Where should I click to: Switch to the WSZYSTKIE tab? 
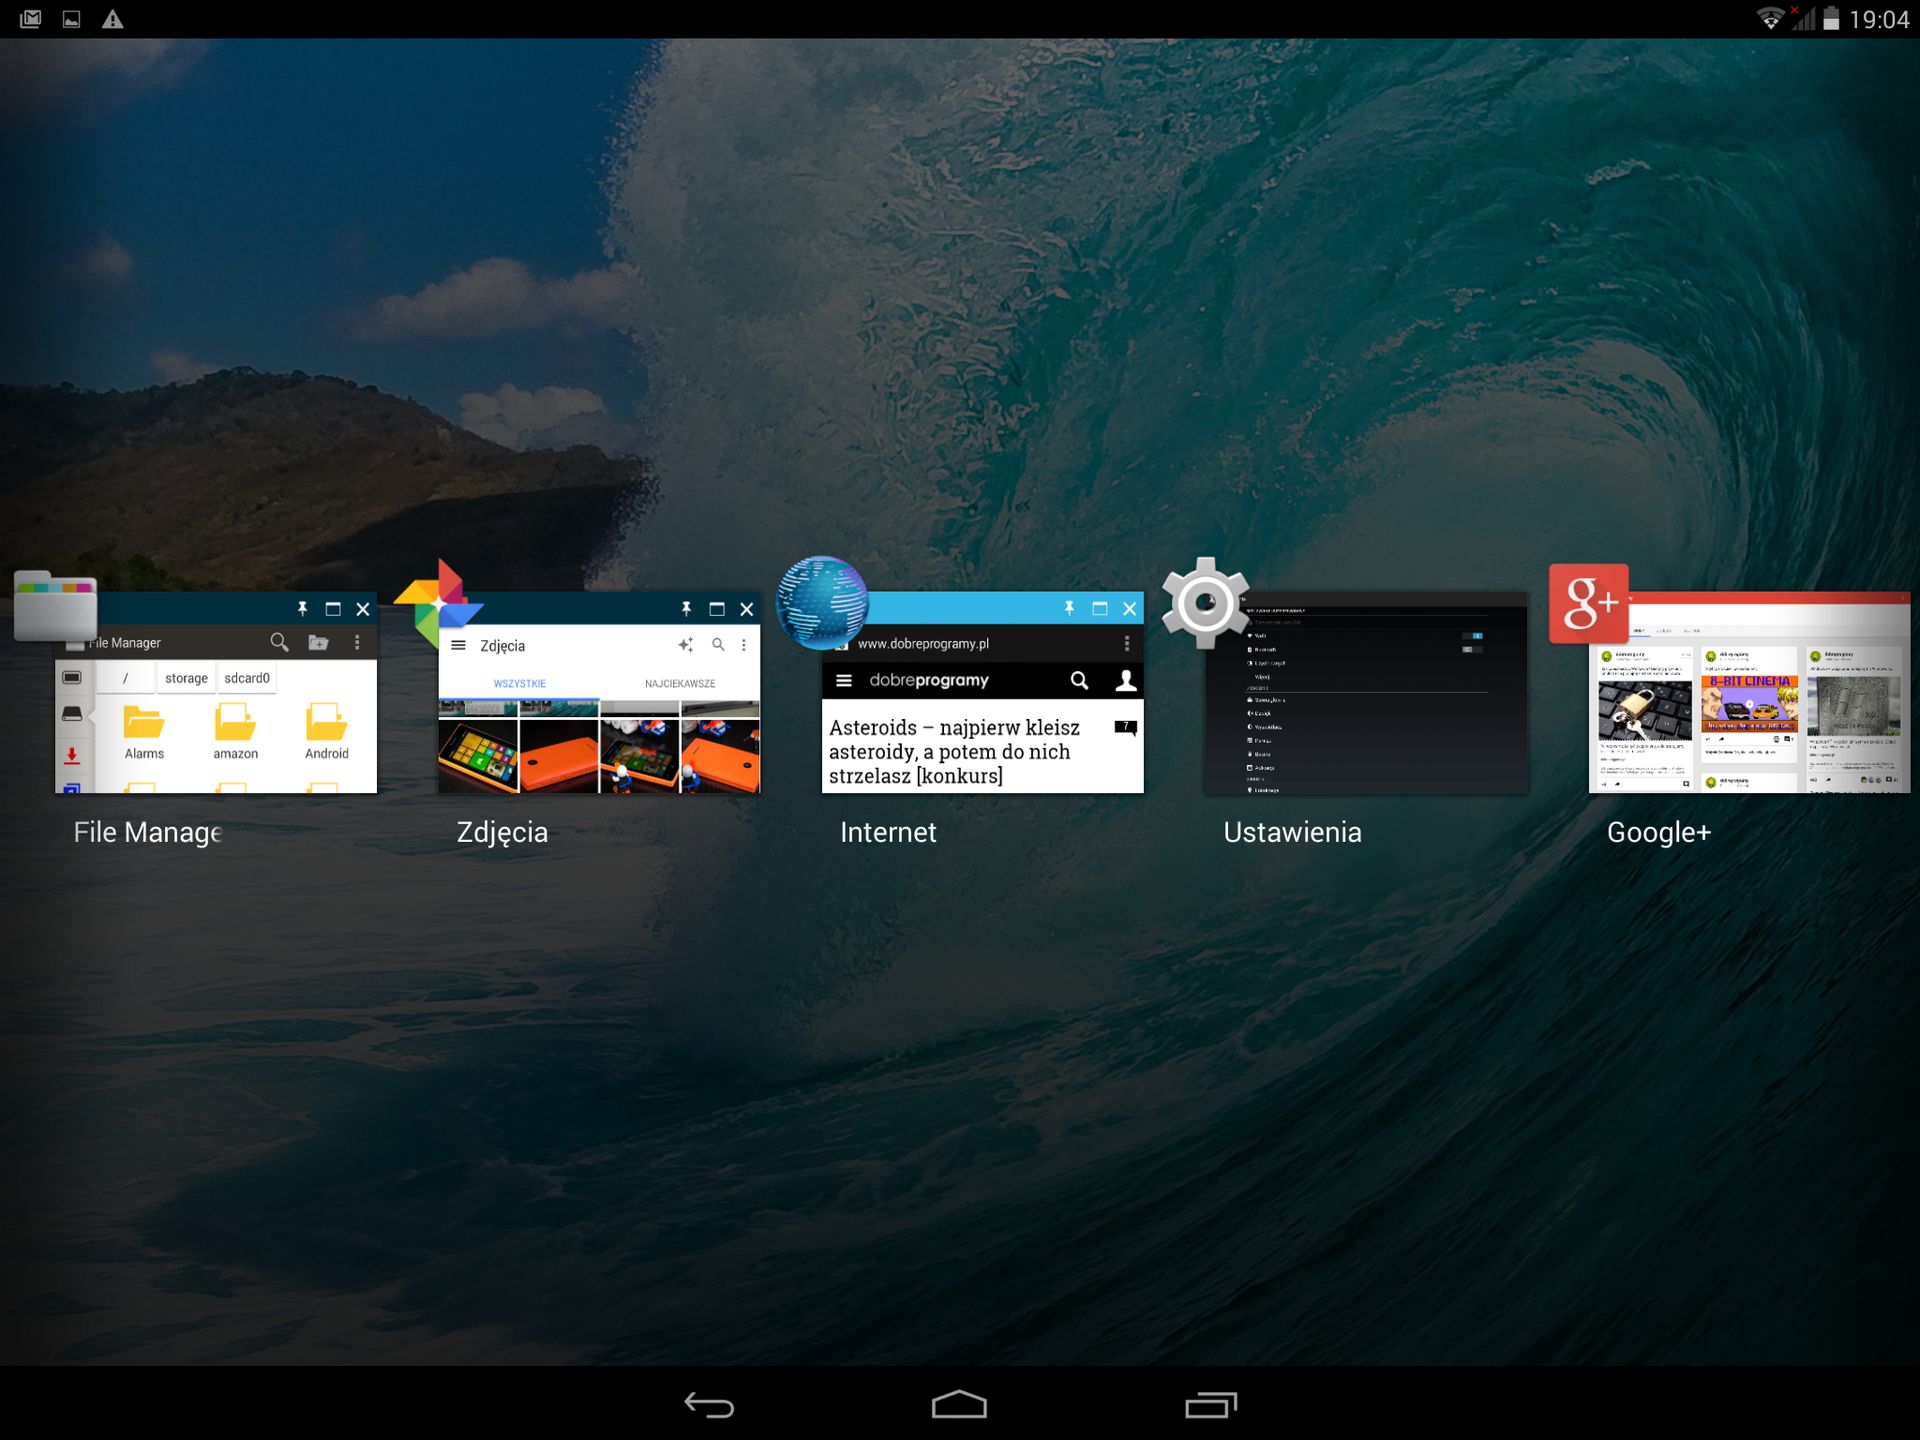[519, 684]
